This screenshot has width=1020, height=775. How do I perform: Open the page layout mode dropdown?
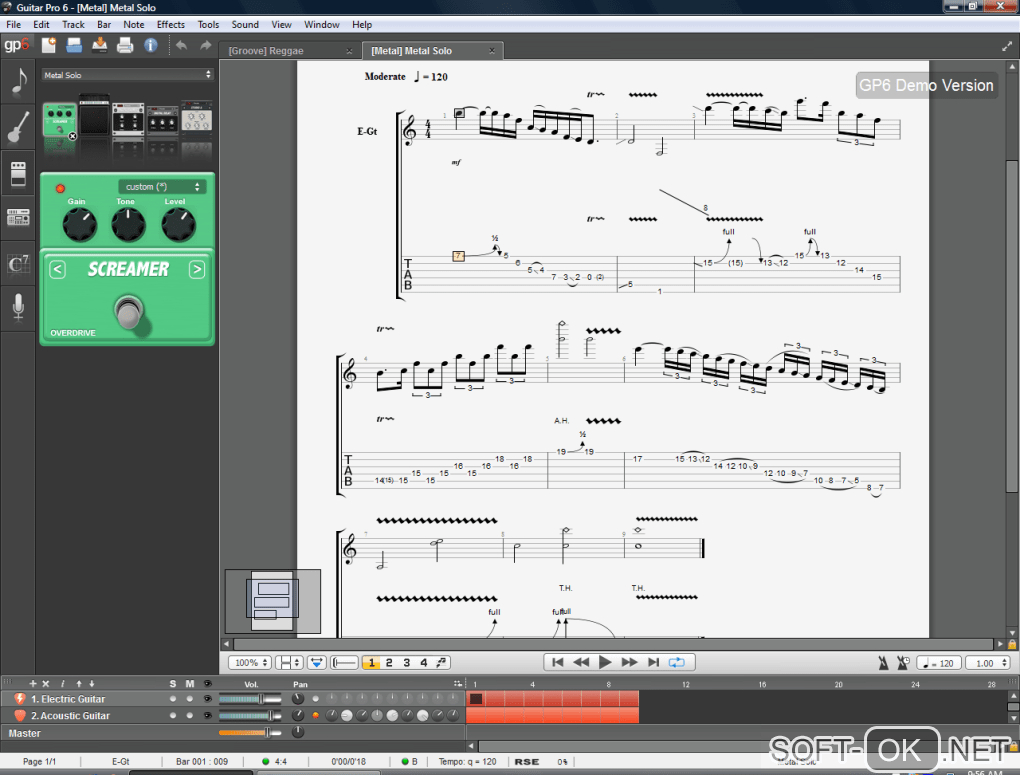pos(289,662)
